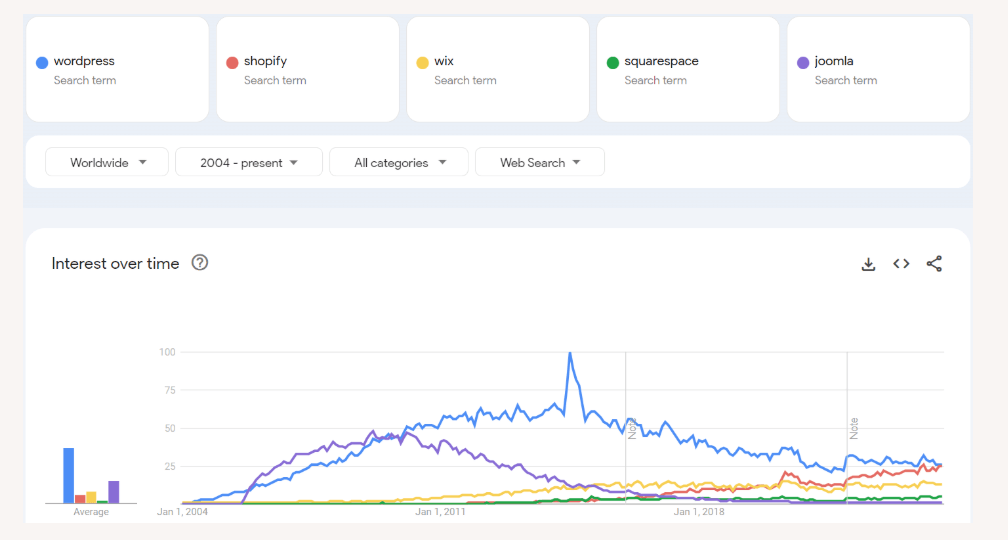This screenshot has width=1008, height=540.
Task: Select the wordpress search term field
Action: [x=84, y=61]
